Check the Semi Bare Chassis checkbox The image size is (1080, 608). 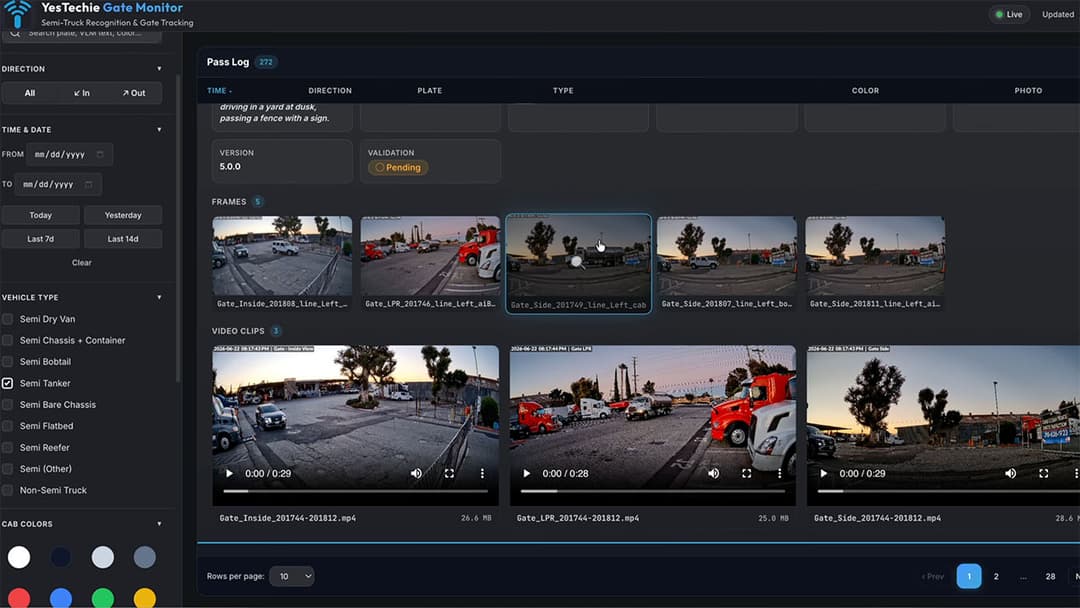coord(8,405)
